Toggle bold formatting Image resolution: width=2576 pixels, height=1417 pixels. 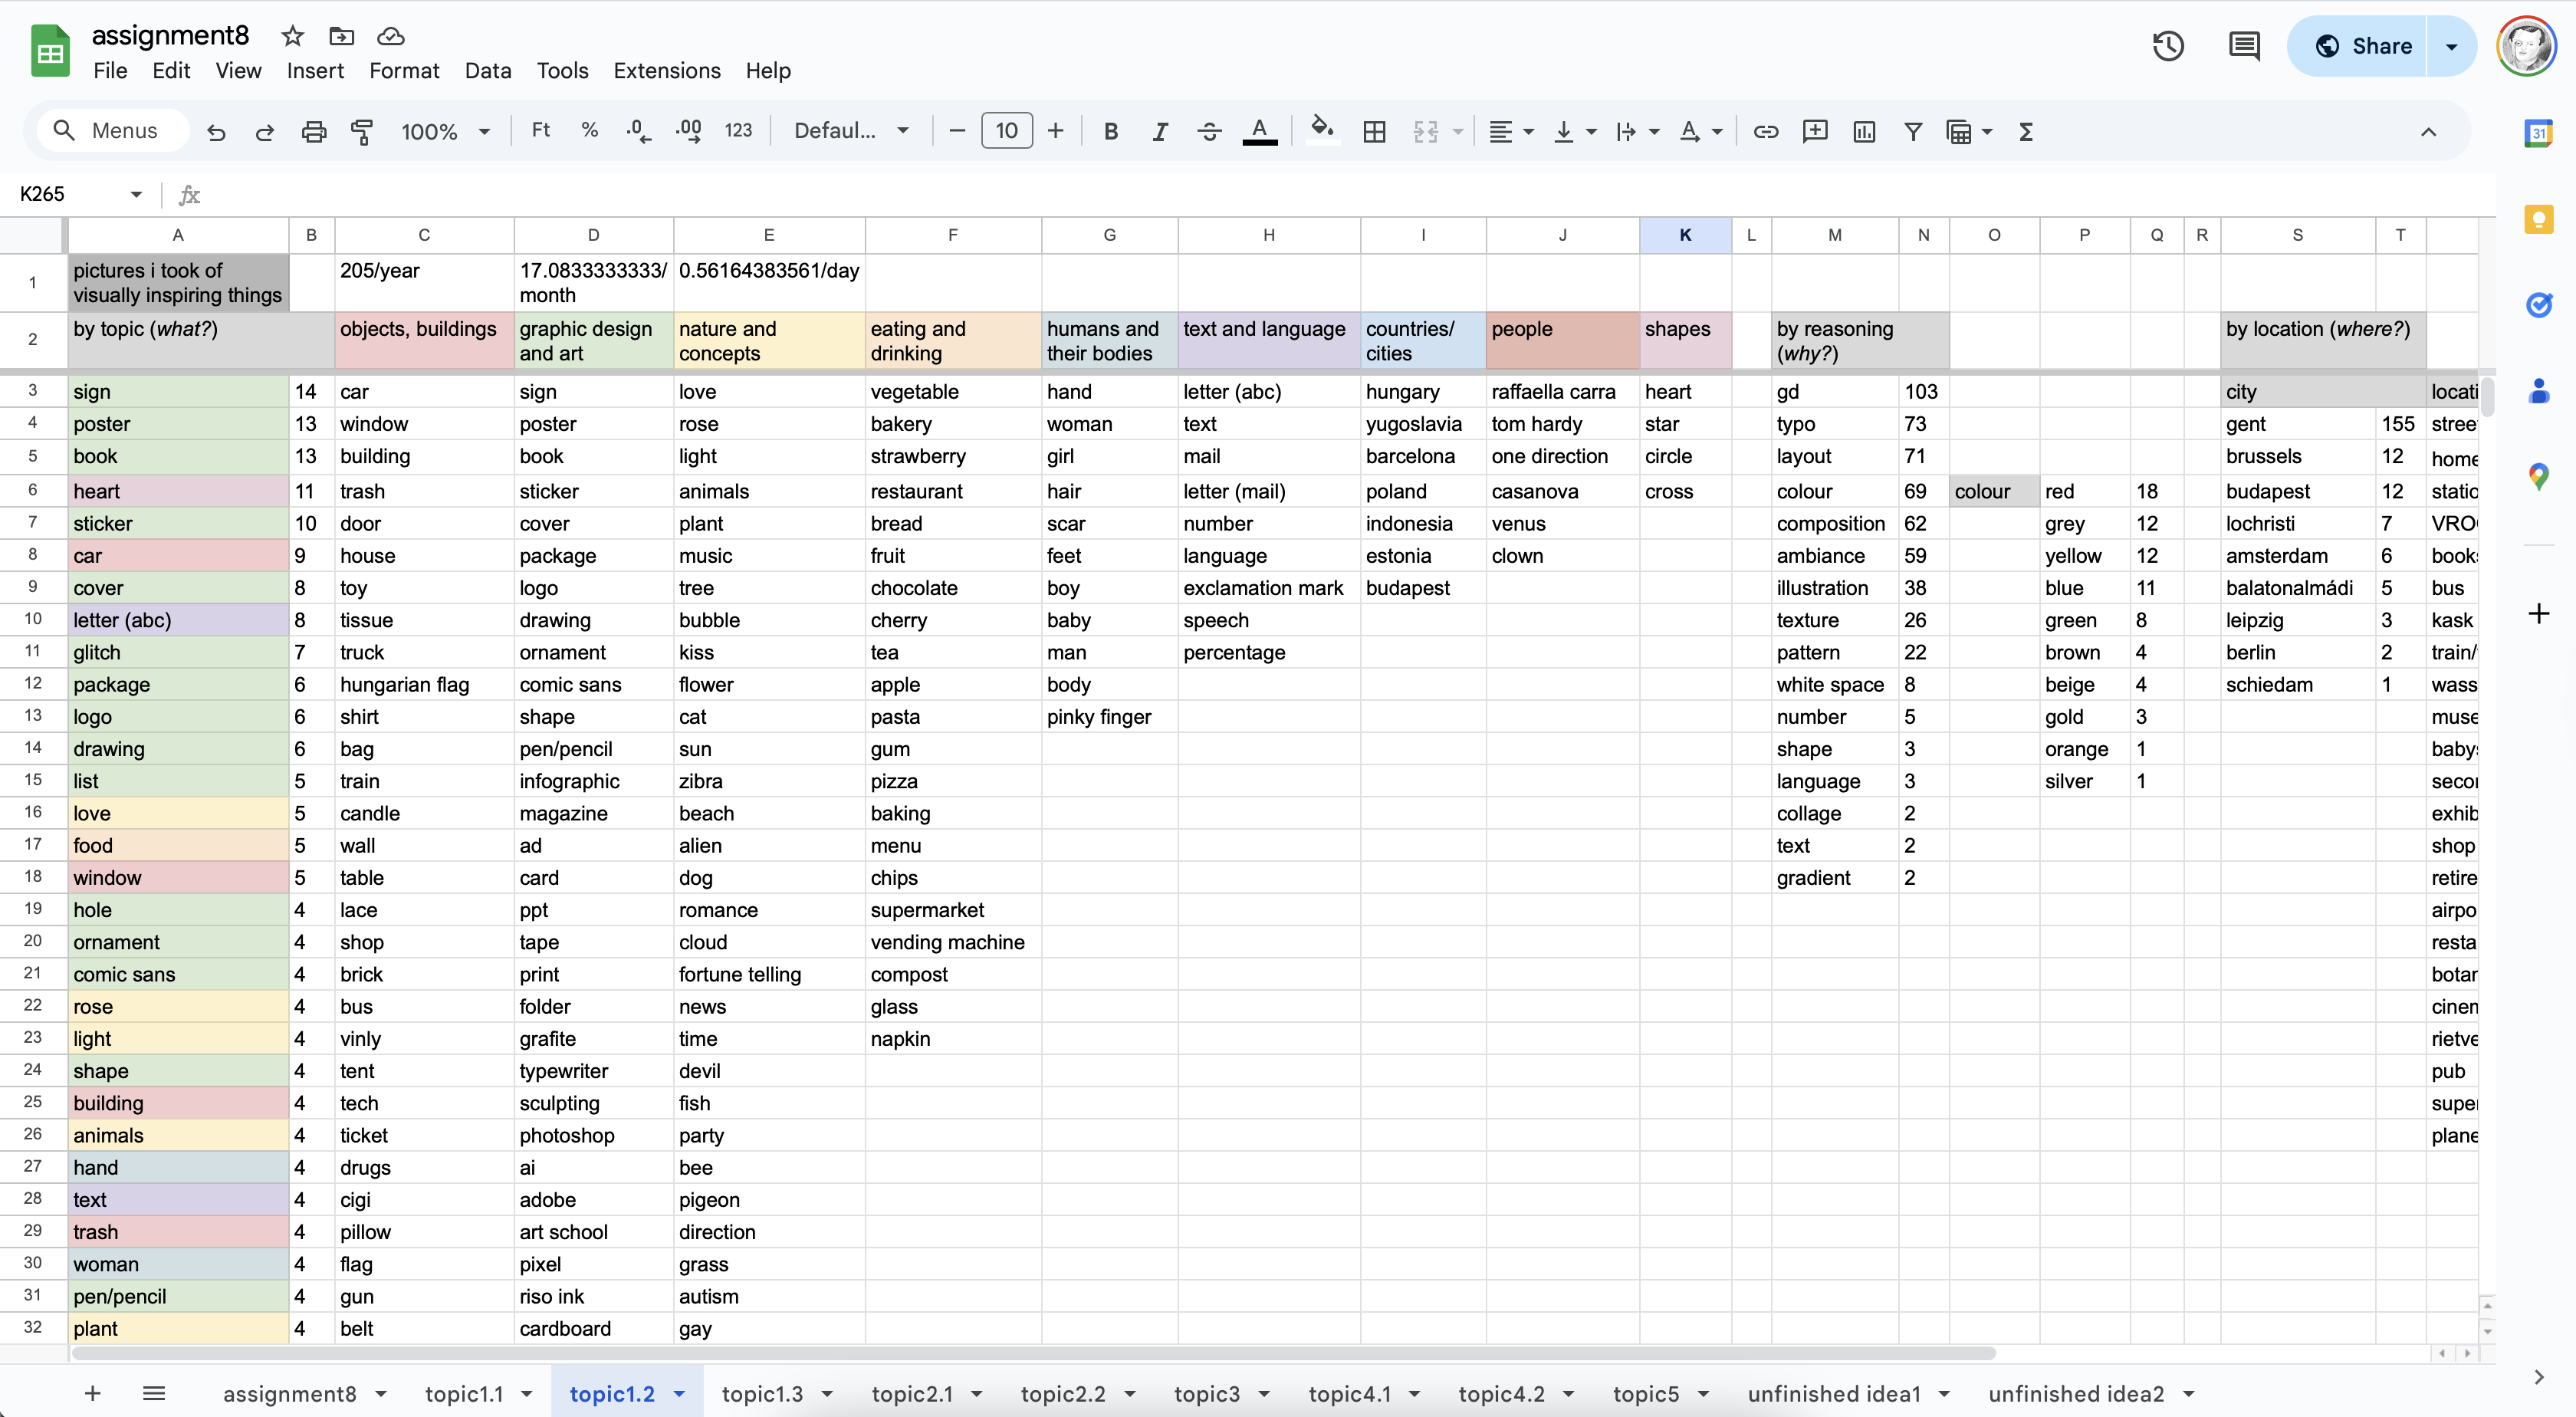tap(1110, 131)
